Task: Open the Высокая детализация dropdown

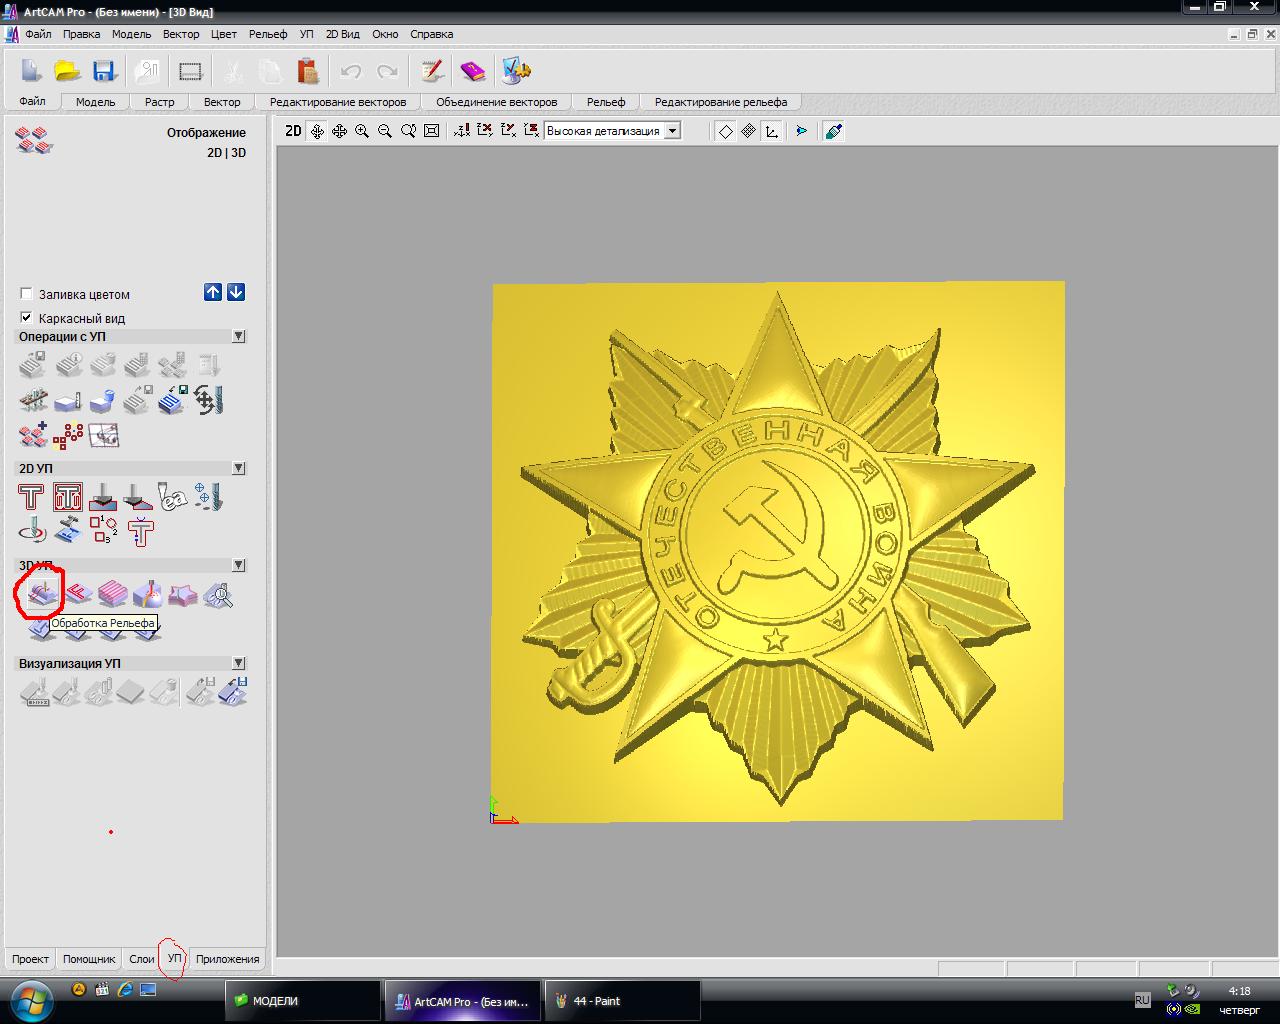Action: click(673, 131)
